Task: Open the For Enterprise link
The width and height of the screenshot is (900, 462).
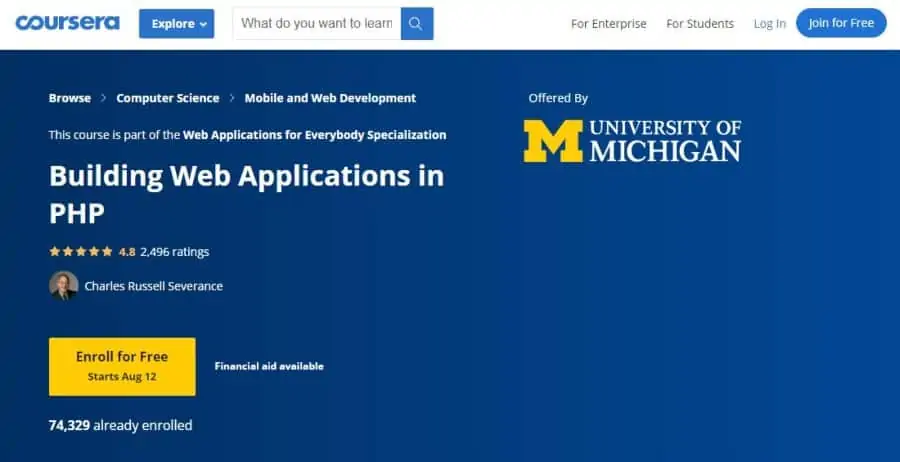Action: coord(608,24)
